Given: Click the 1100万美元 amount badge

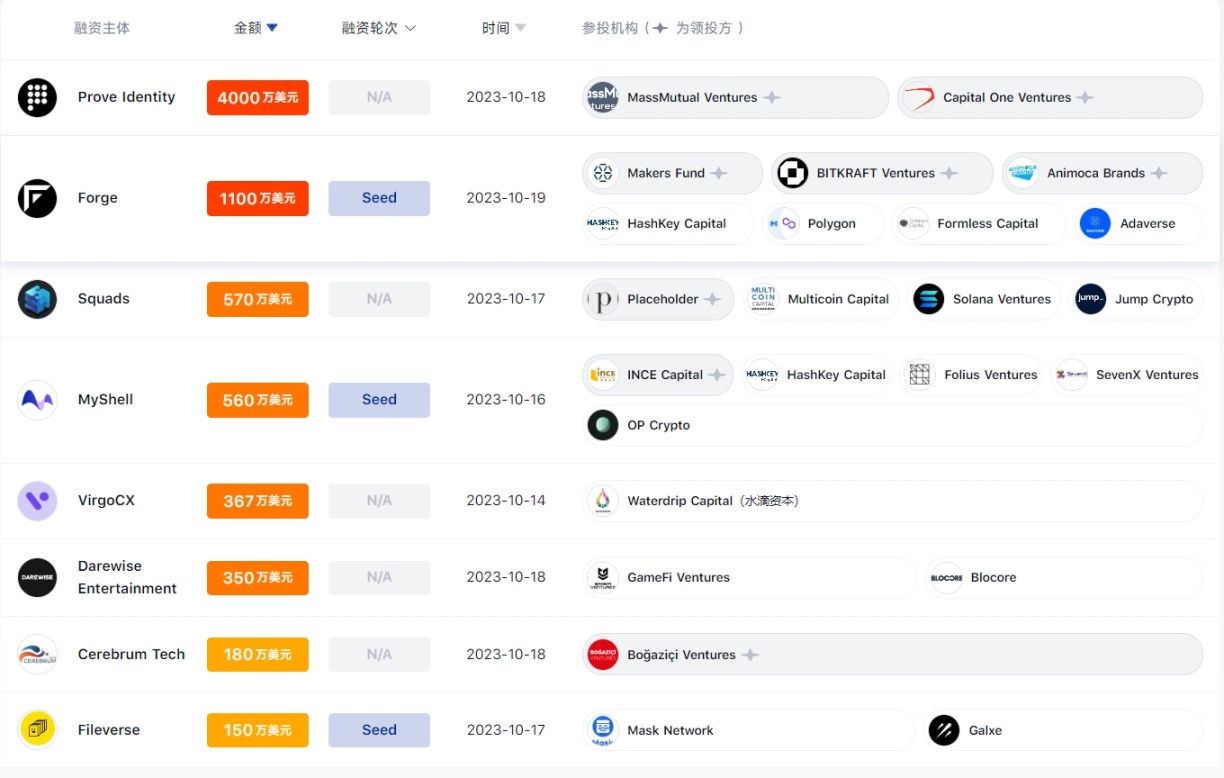Looking at the screenshot, I should (258, 198).
